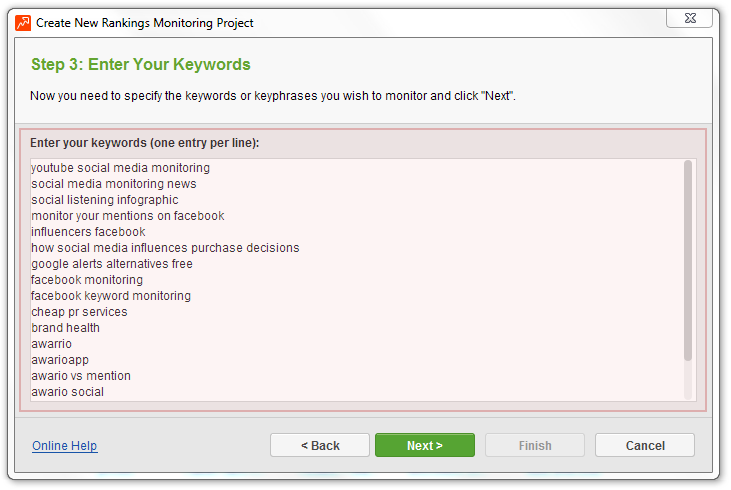Click the 'awario vs mention' keyword entry
The width and height of the screenshot is (731, 490).
(x=81, y=376)
